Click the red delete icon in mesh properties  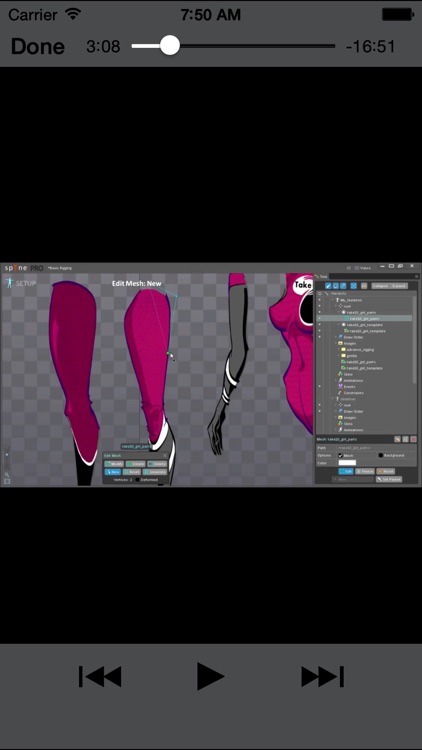pos(413,439)
